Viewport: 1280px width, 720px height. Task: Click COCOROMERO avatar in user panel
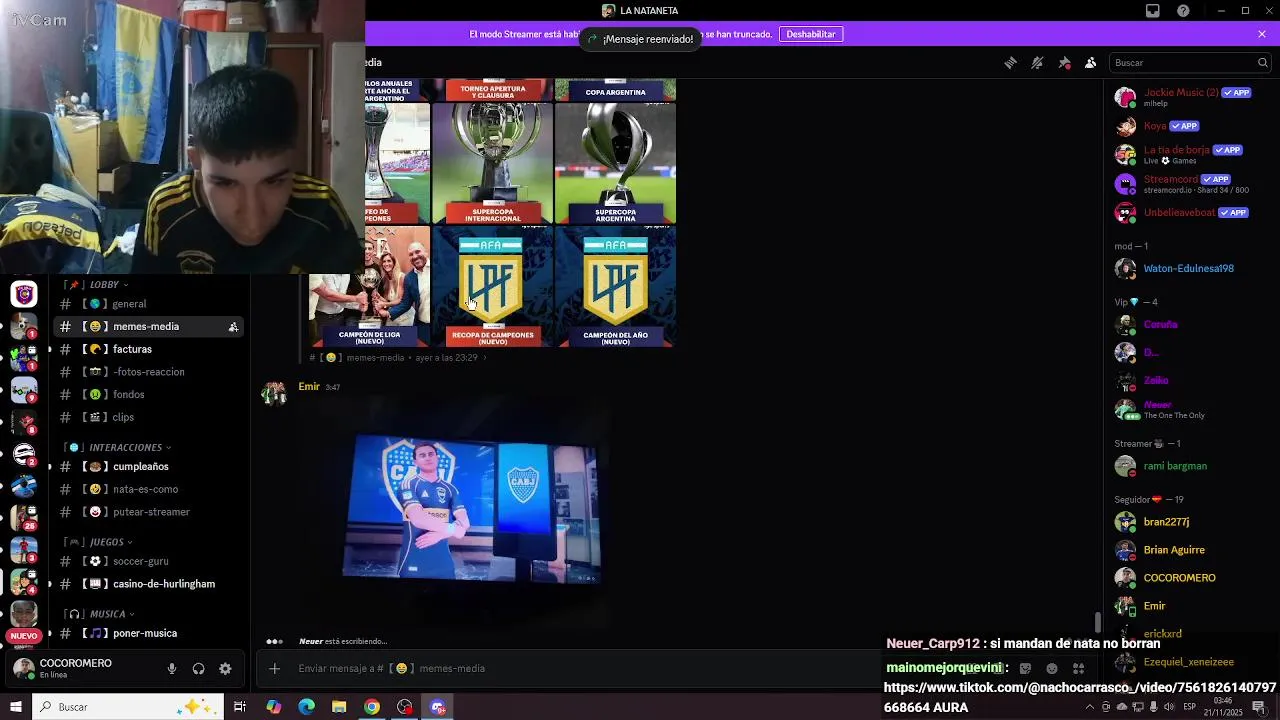pyautogui.click(x=24, y=669)
